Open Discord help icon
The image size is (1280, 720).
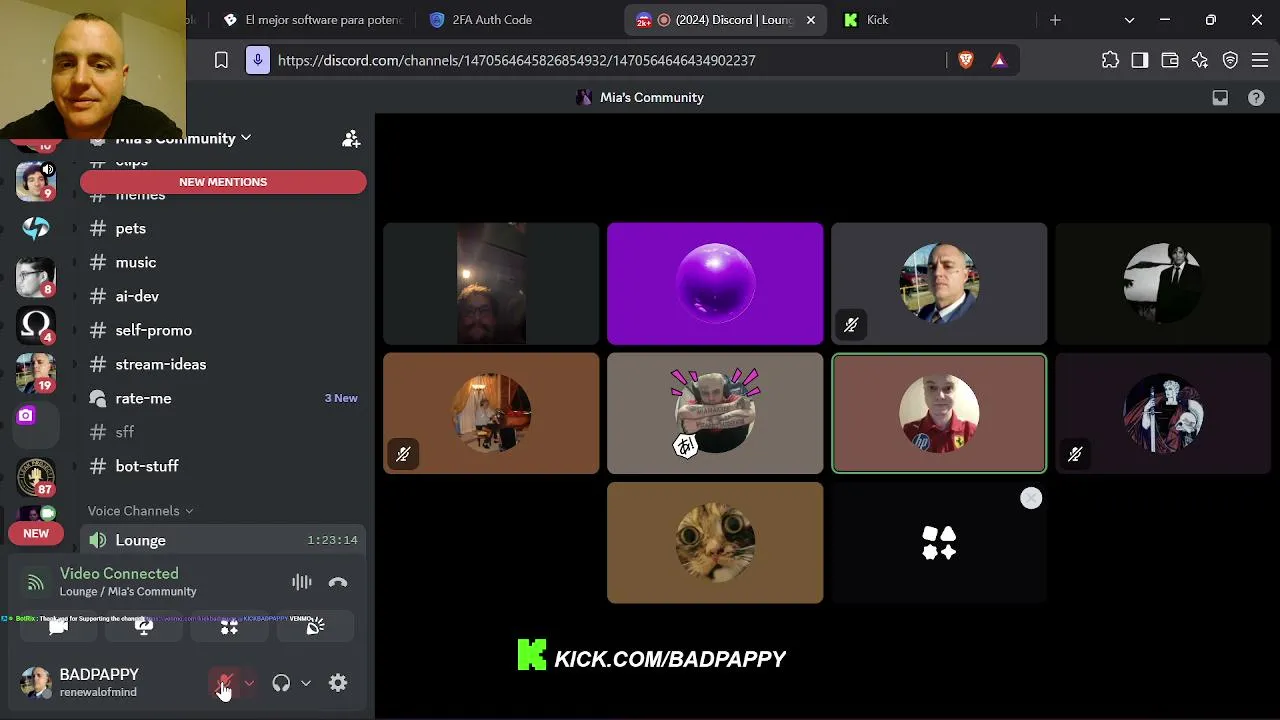coord(1256,98)
